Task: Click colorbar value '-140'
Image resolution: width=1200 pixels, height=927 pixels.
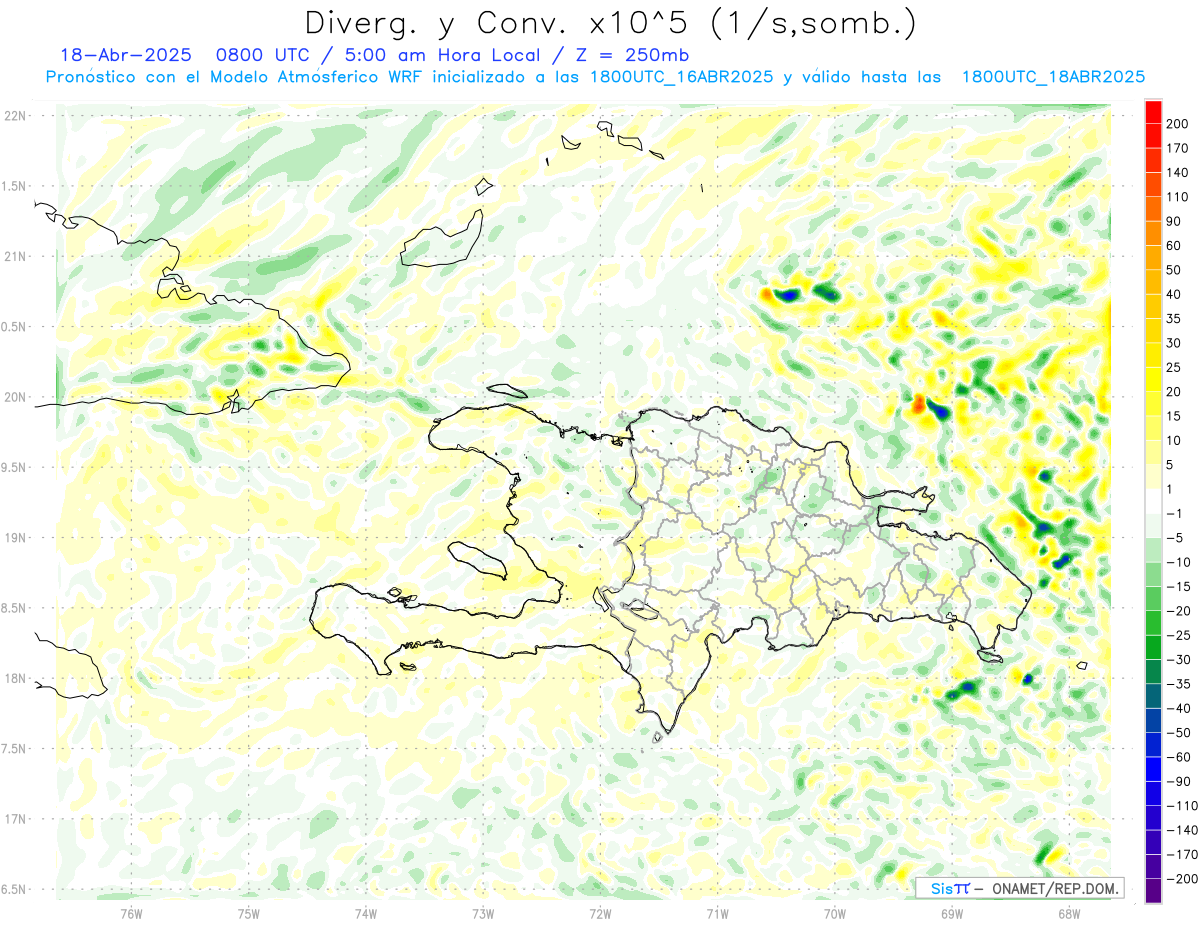Action: [1180, 830]
